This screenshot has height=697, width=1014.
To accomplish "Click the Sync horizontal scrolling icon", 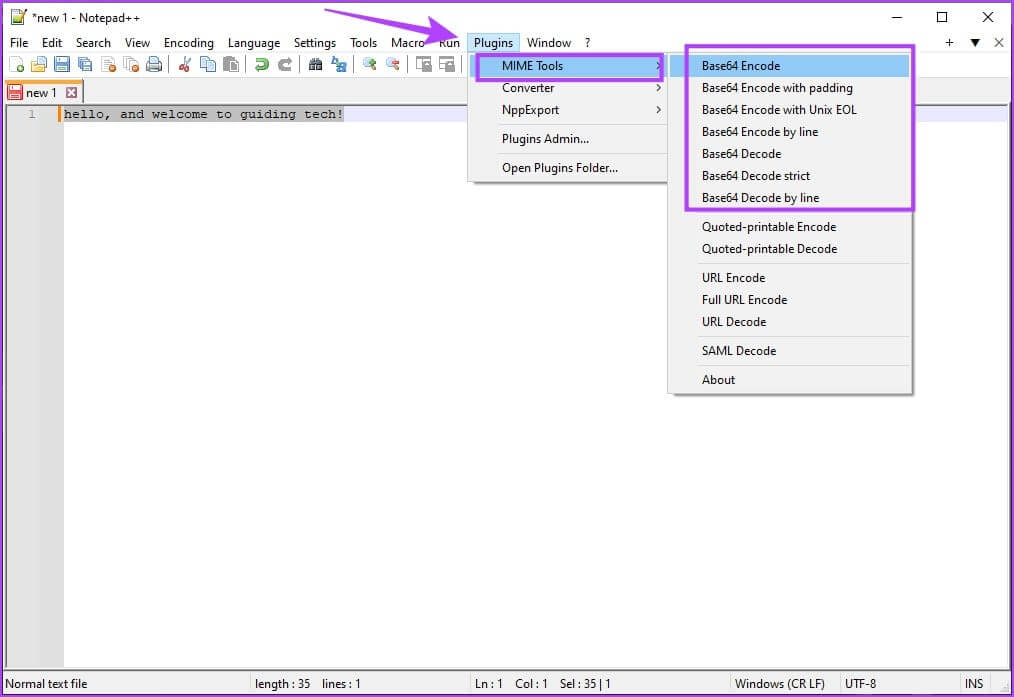I will pyautogui.click(x=447, y=64).
